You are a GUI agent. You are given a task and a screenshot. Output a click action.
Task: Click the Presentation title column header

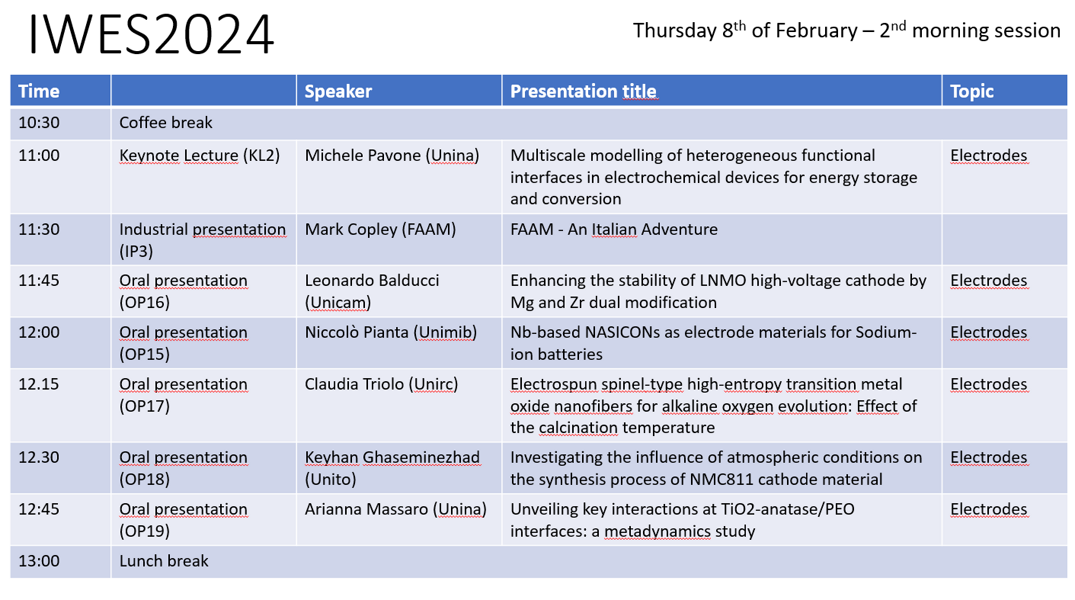pyautogui.click(x=583, y=91)
